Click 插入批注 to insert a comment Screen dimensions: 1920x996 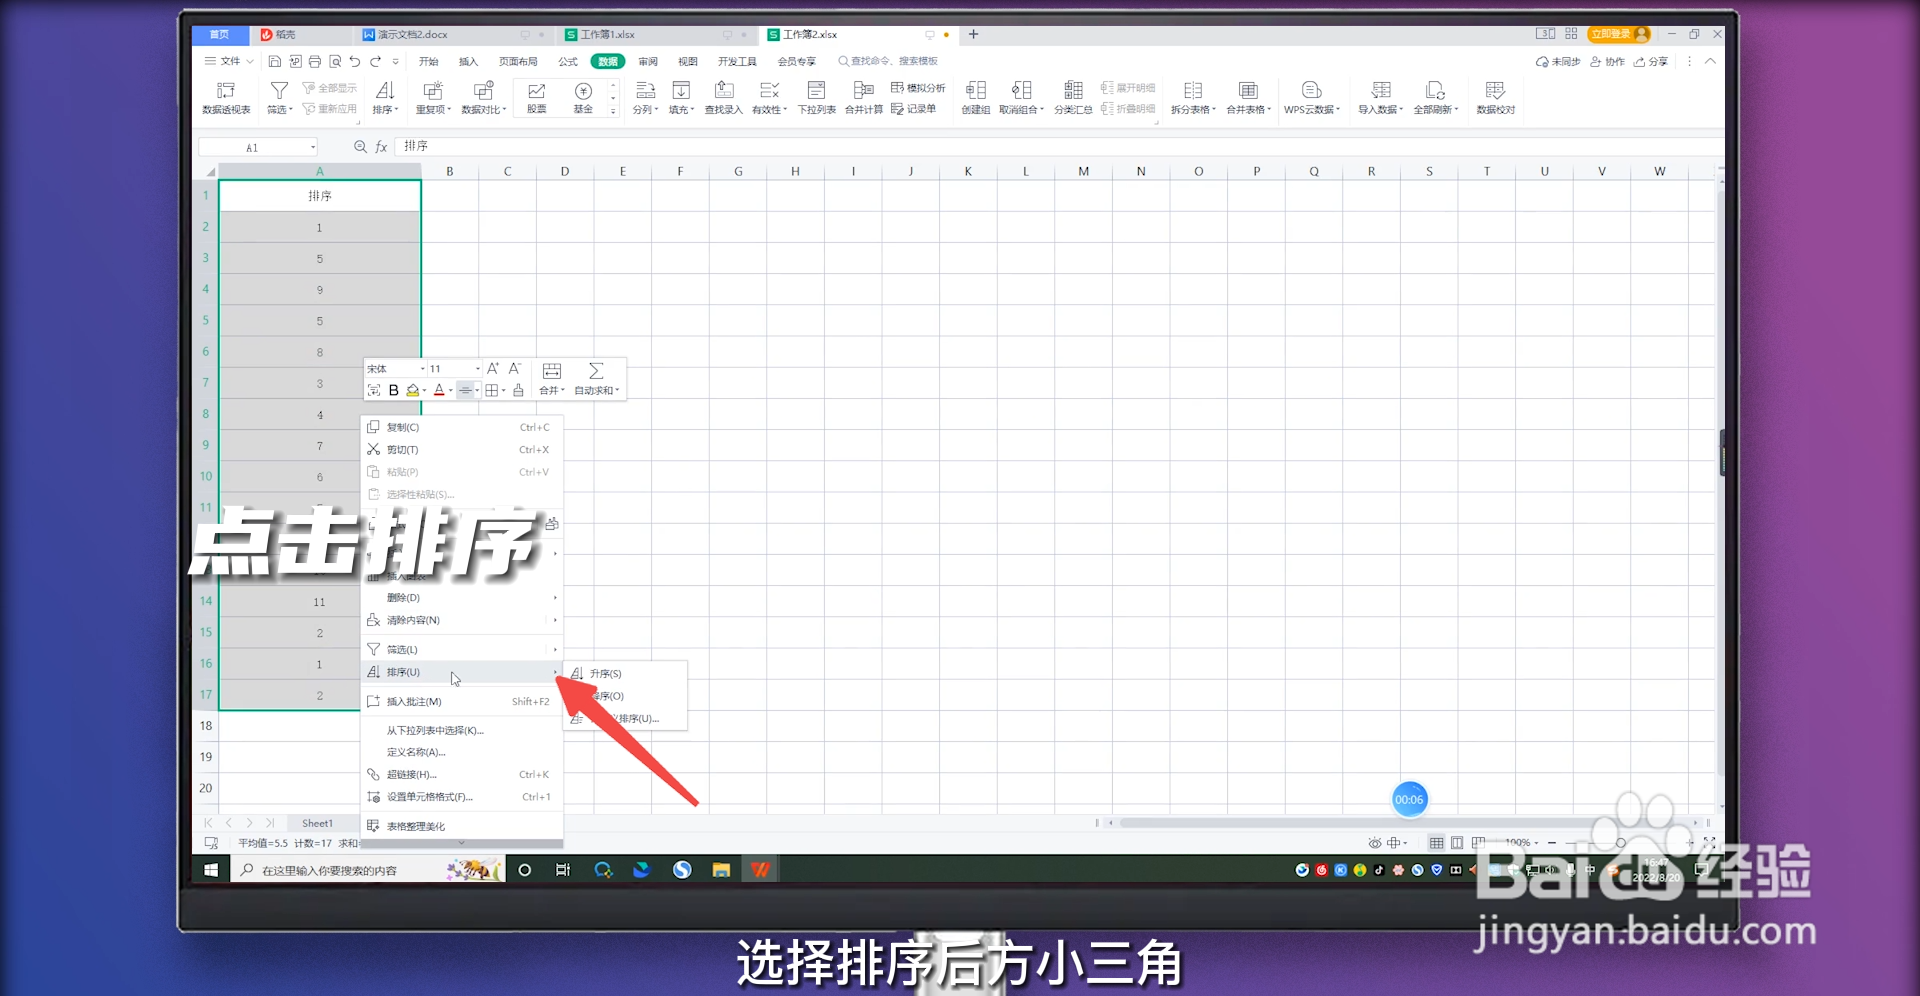(412, 701)
